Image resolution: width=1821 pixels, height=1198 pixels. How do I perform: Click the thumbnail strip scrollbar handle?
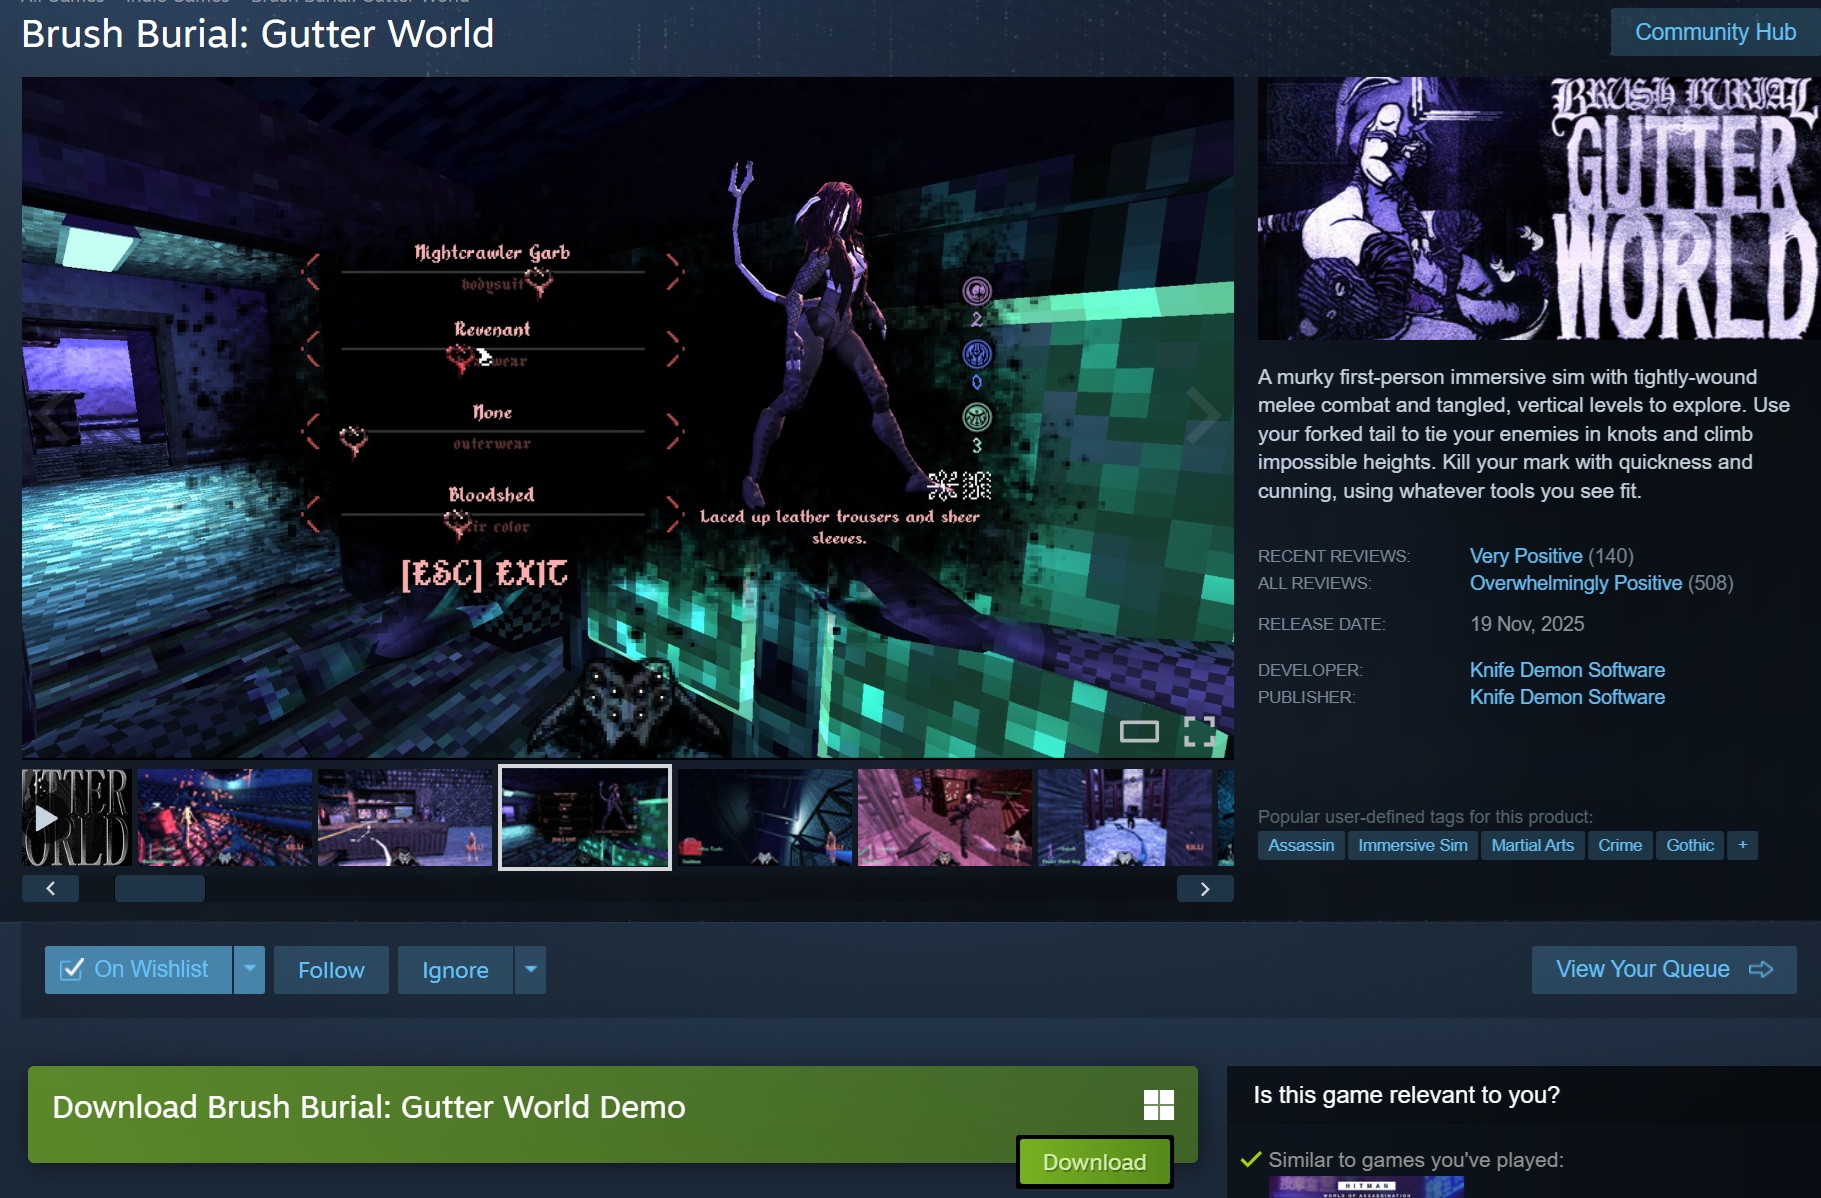(x=160, y=888)
